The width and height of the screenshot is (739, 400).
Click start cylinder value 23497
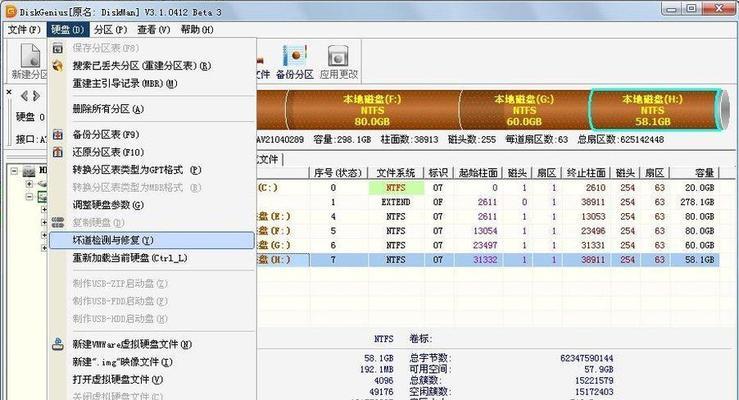pos(485,245)
